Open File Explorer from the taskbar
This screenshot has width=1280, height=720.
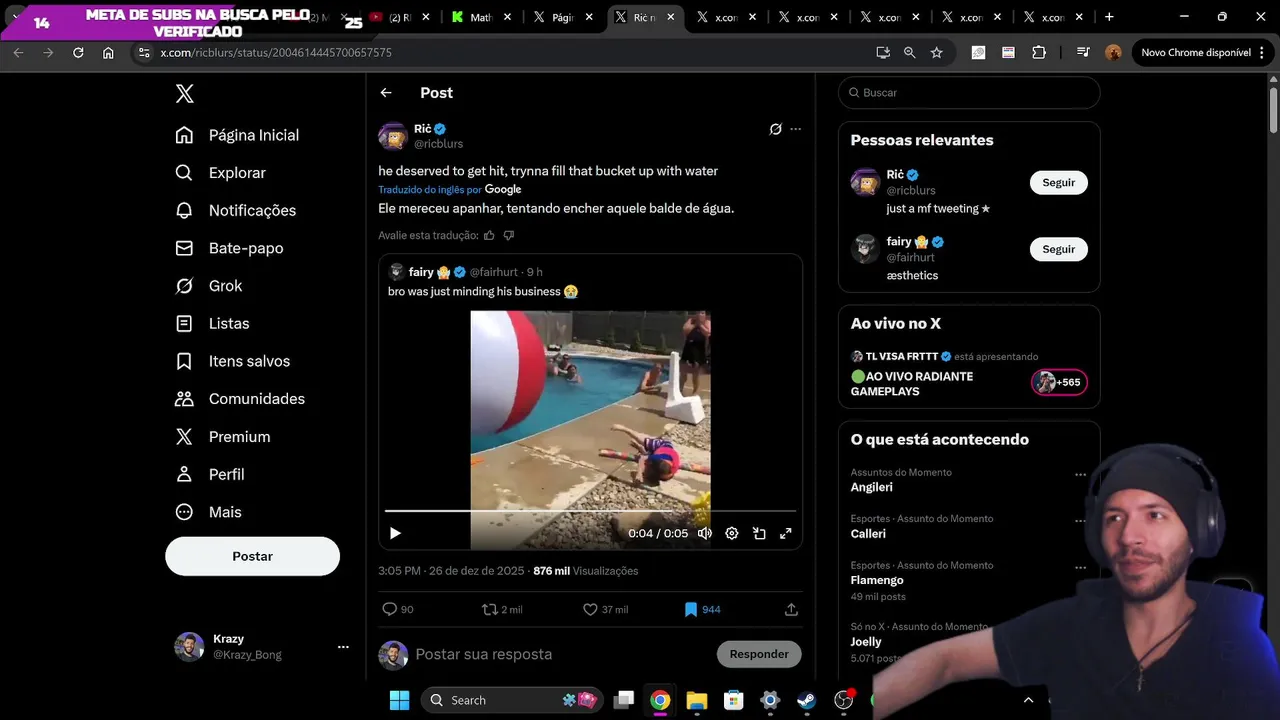(697, 700)
